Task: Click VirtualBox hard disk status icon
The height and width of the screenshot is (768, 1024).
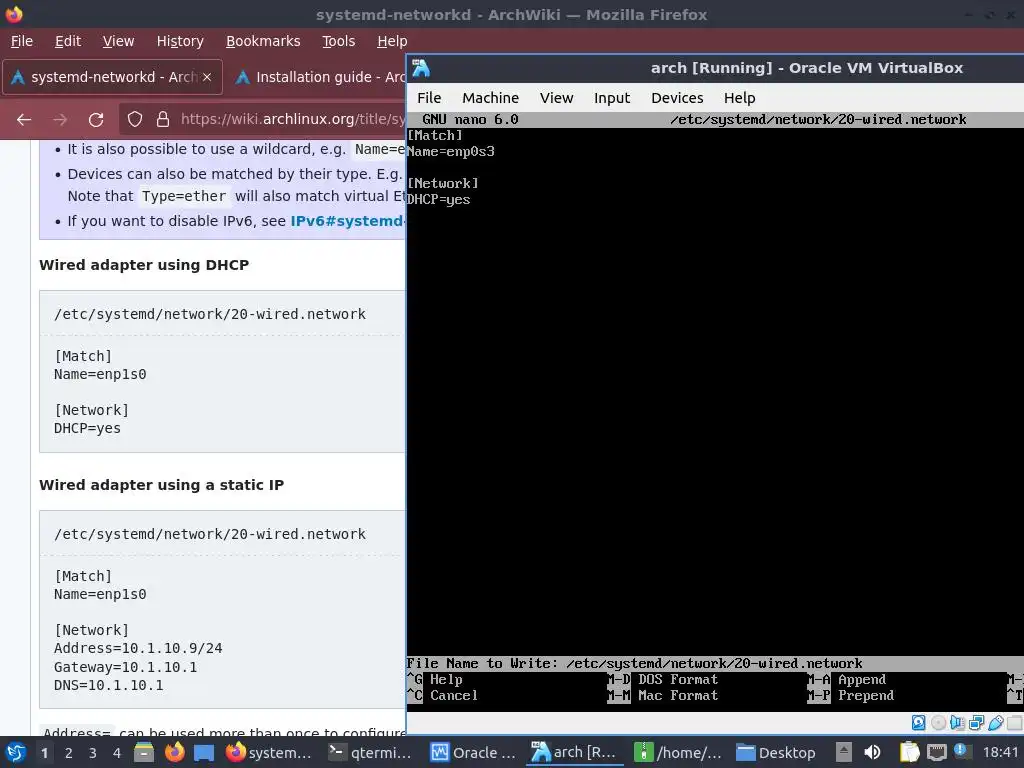Action: tap(918, 722)
